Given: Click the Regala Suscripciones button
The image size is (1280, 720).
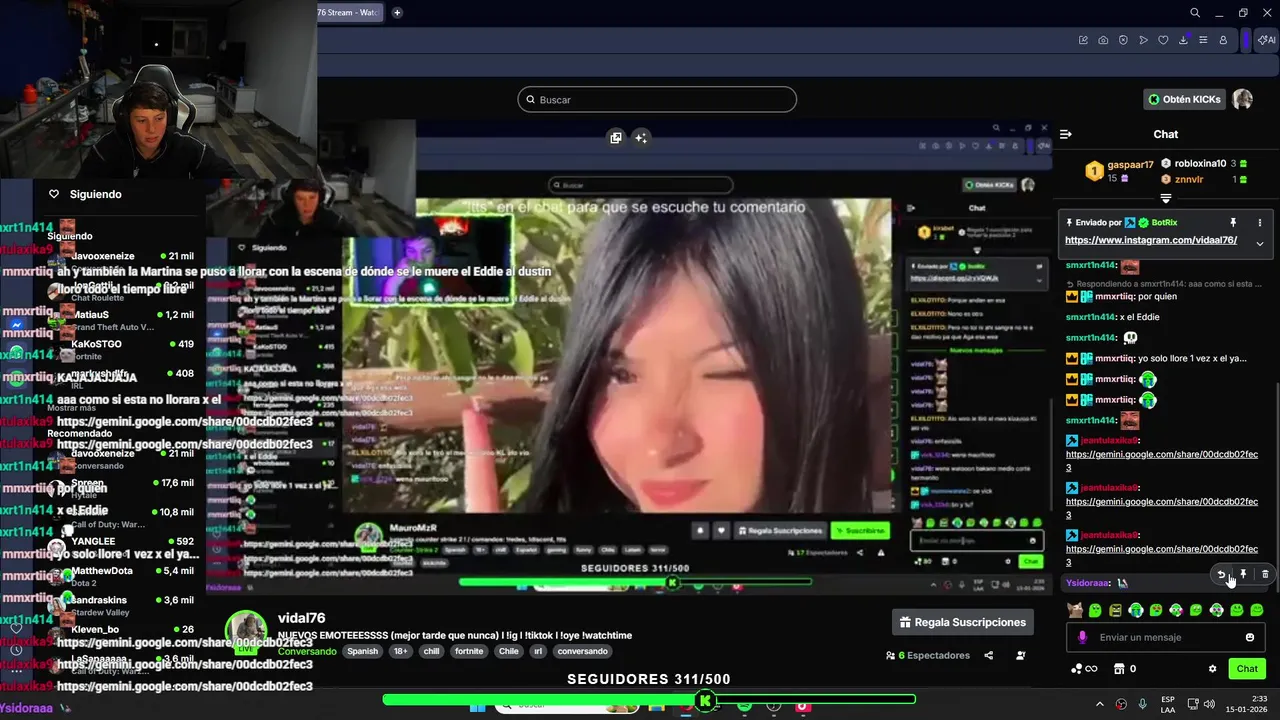Looking at the screenshot, I should coord(962,622).
